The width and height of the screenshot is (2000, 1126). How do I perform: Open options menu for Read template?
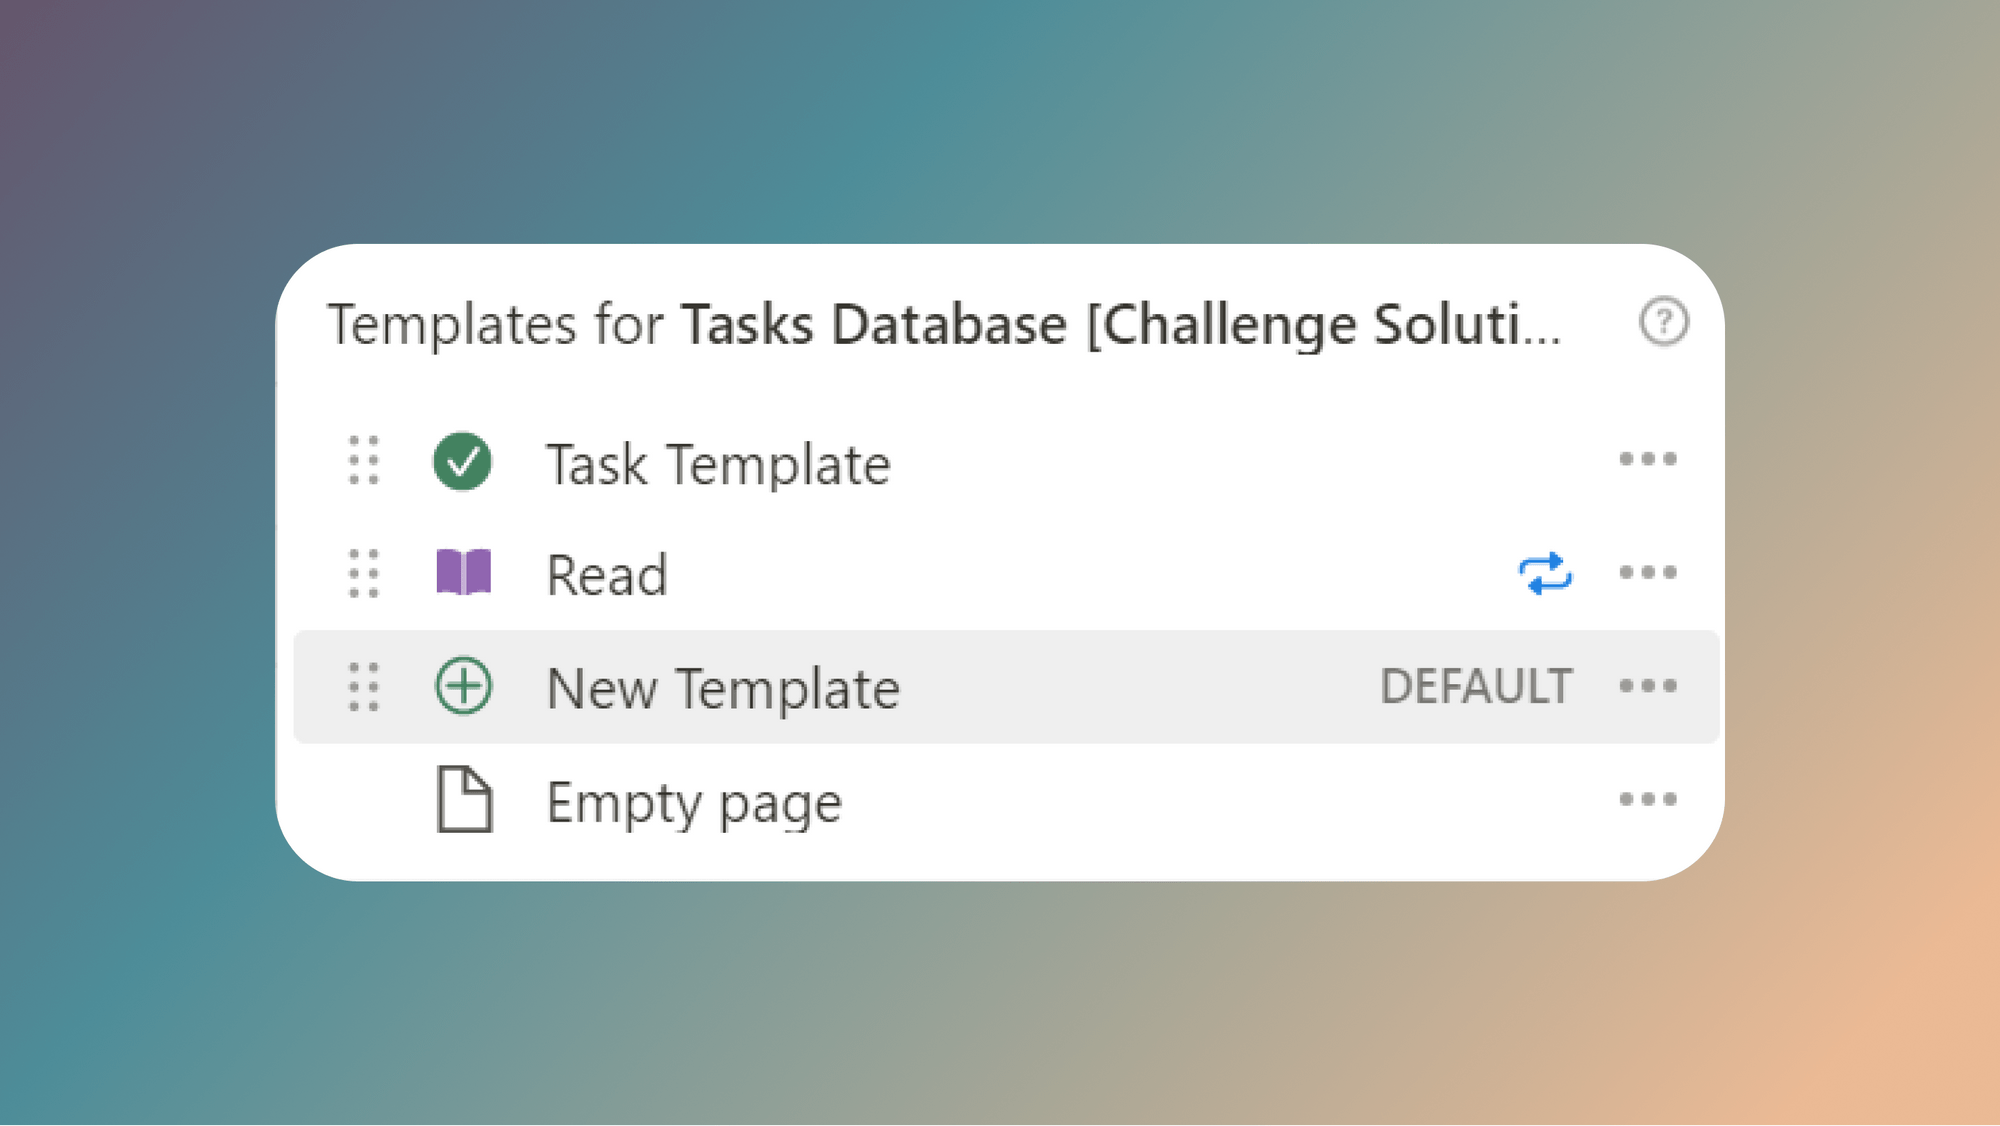[x=1649, y=573]
